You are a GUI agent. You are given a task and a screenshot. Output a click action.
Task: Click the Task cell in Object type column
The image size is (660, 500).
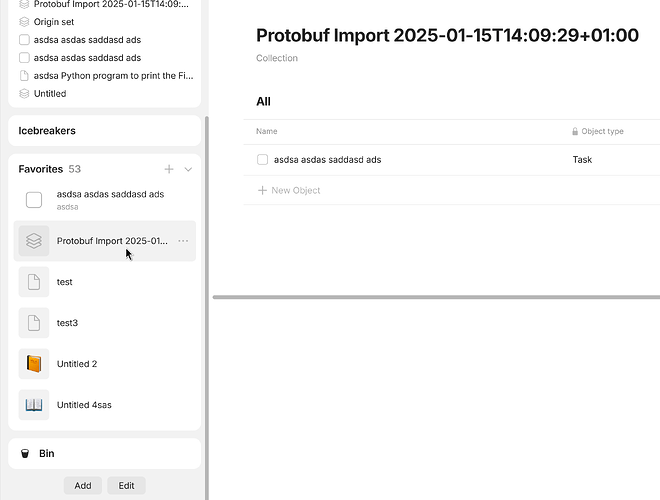pyautogui.click(x=582, y=160)
